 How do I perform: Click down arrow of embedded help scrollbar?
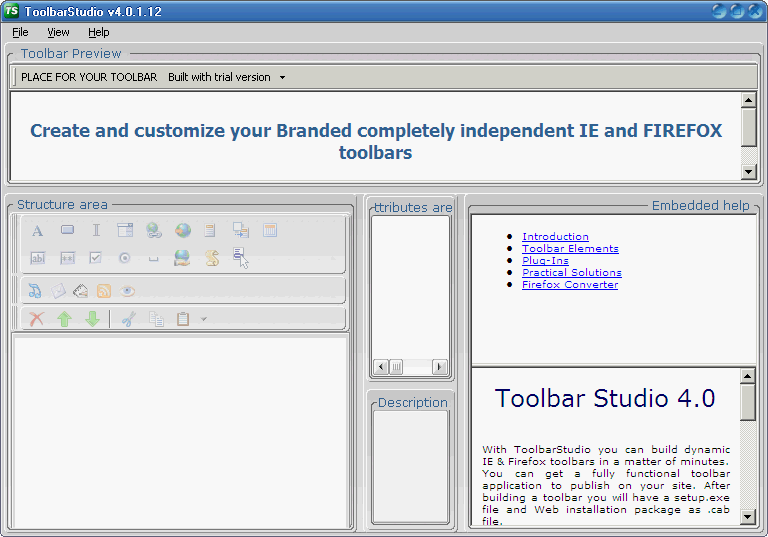(x=747, y=516)
